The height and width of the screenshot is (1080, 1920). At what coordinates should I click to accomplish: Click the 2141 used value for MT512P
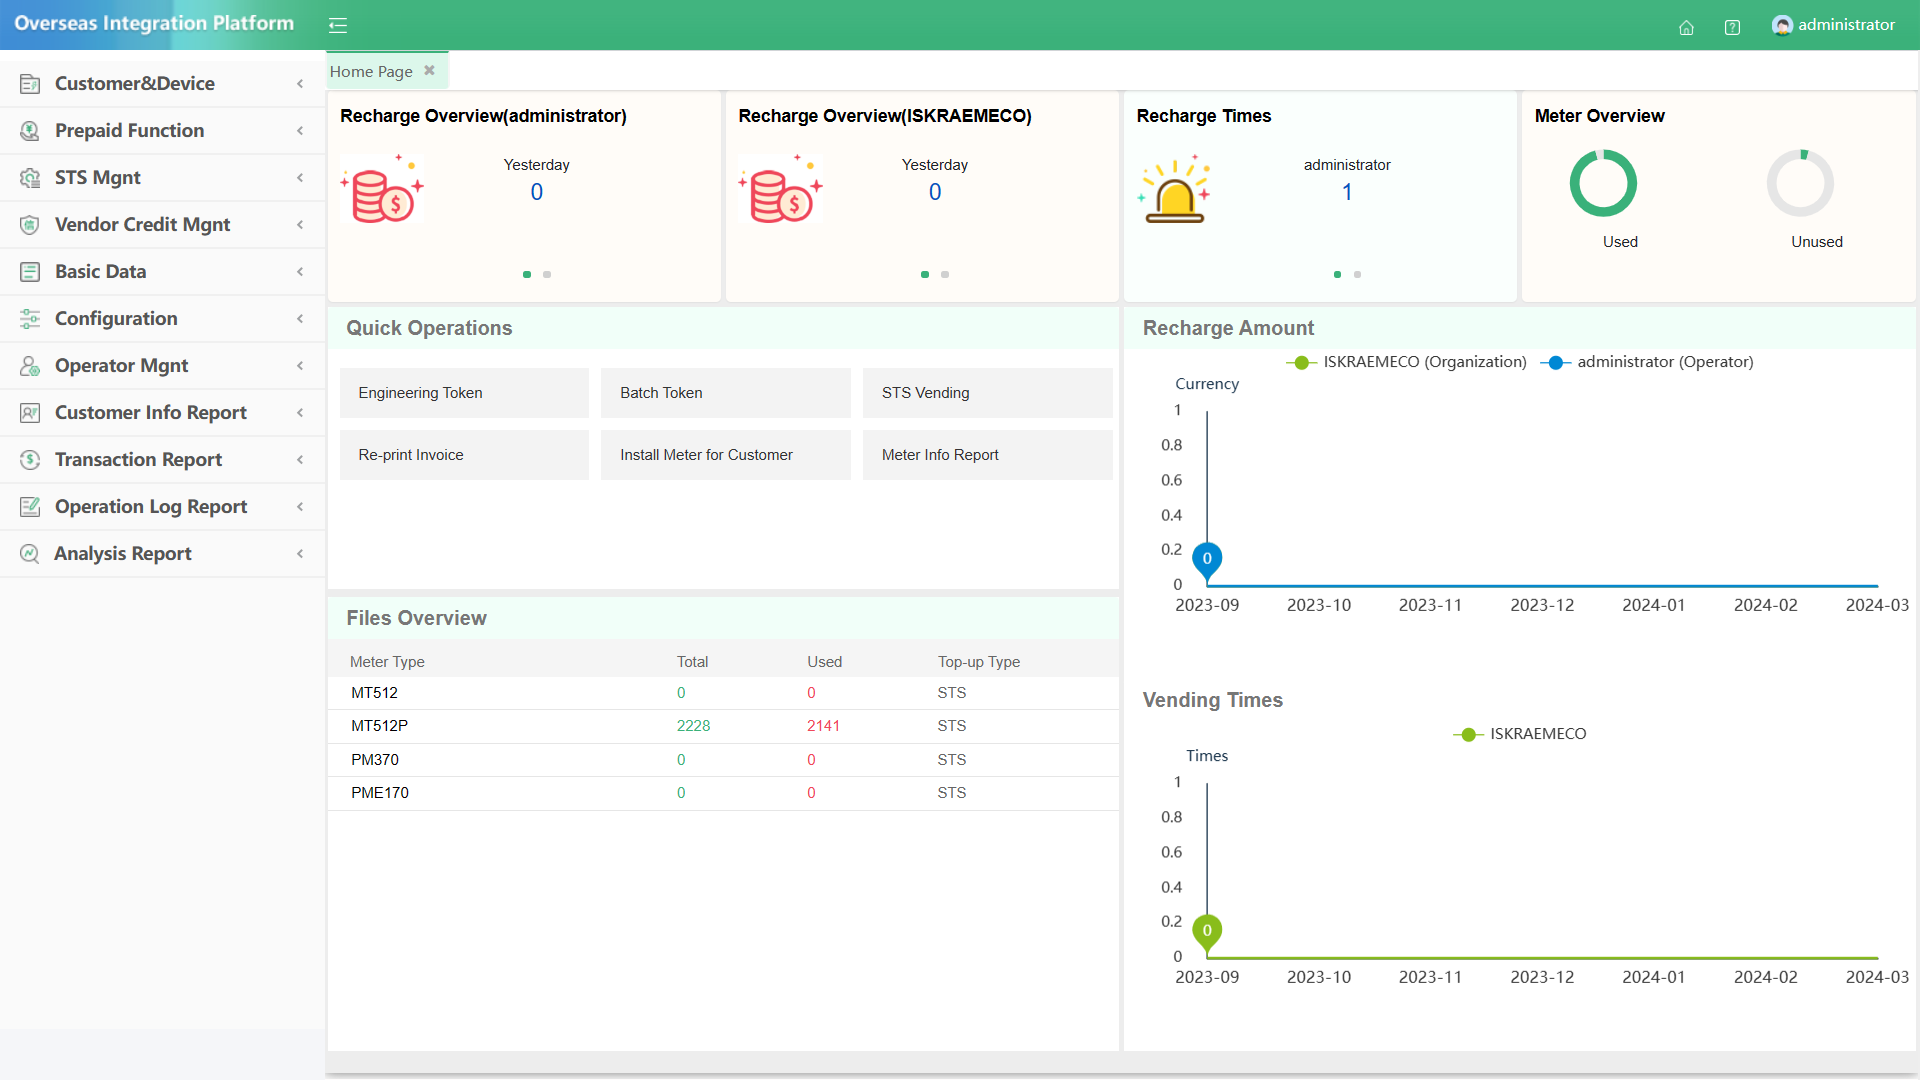(x=823, y=726)
